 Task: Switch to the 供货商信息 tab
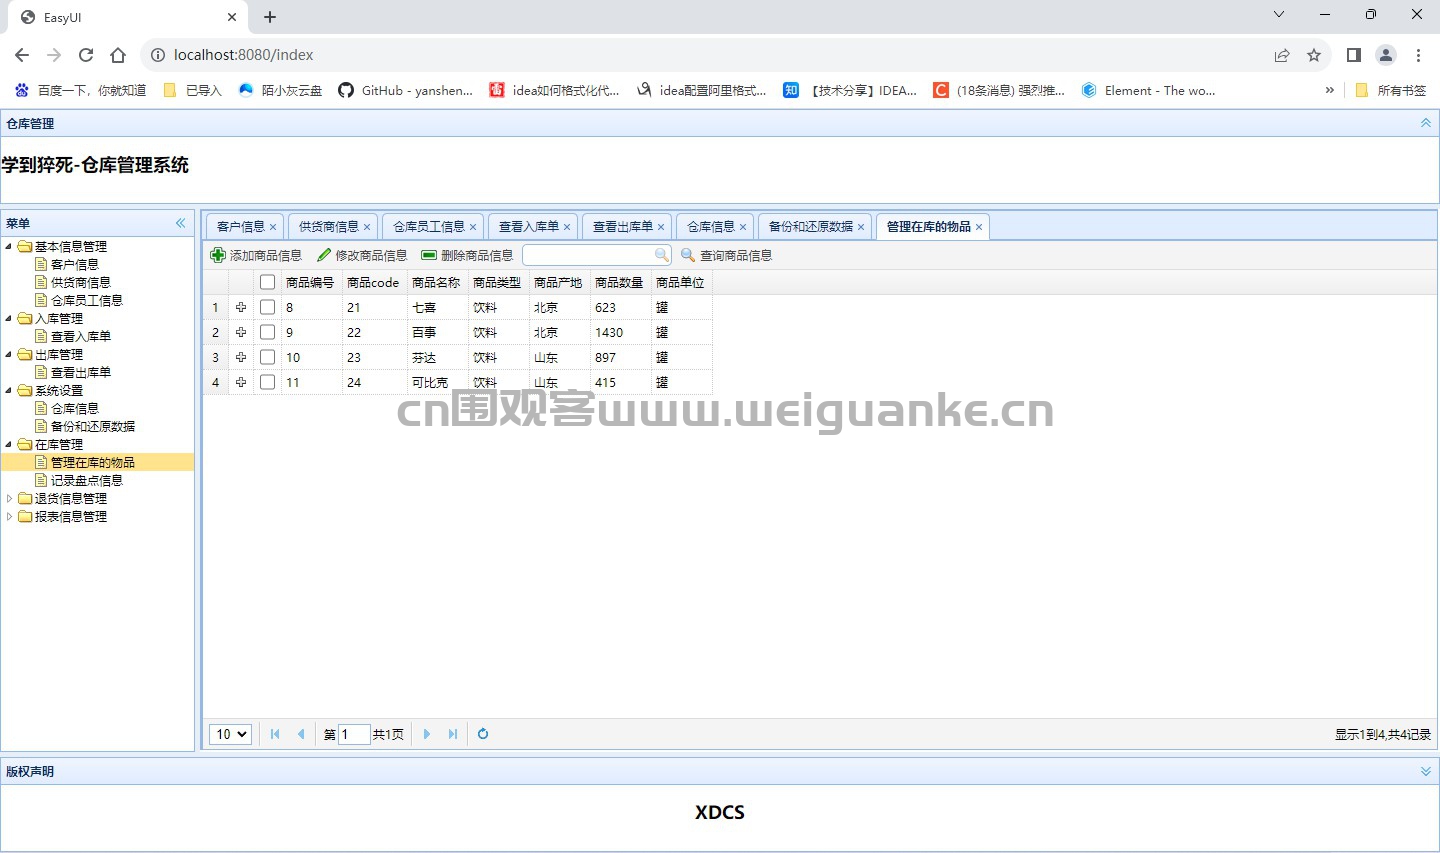[328, 227]
